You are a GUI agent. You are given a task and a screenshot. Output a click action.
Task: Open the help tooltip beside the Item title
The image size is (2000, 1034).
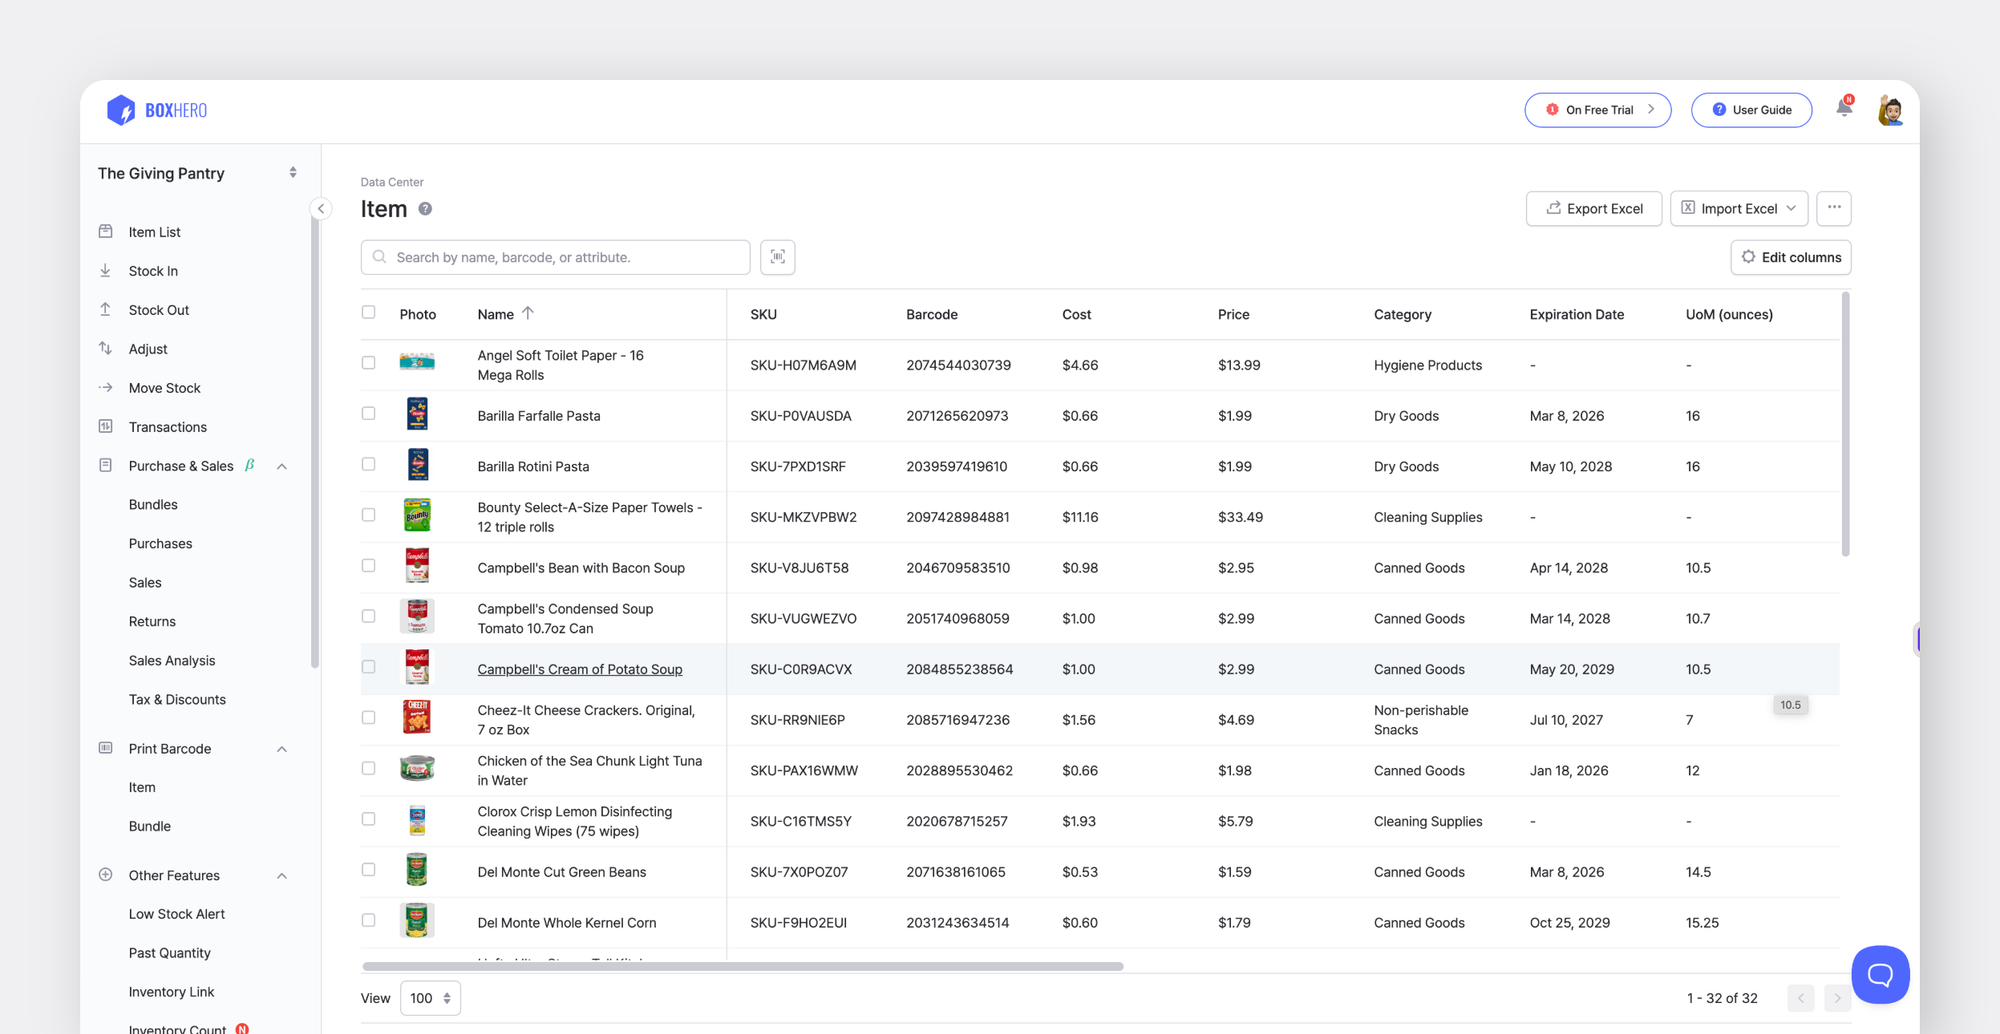425,208
